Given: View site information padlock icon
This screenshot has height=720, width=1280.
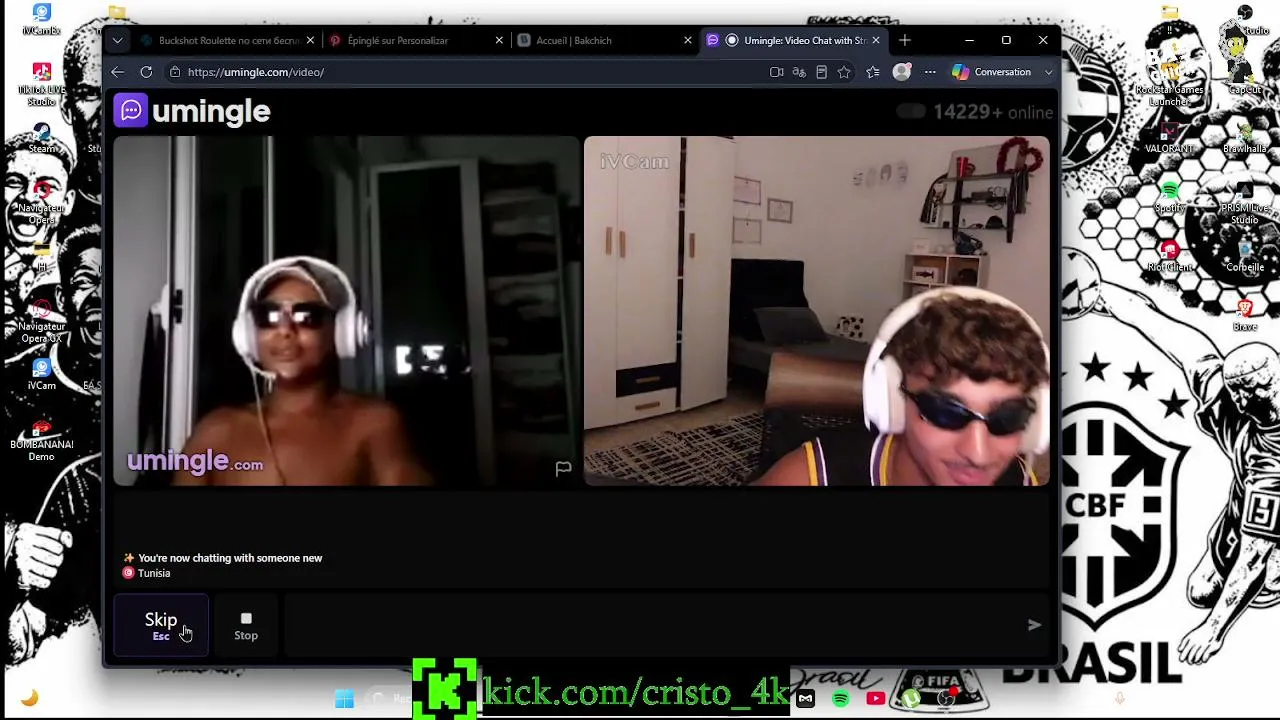Looking at the screenshot, I should 175,72.
